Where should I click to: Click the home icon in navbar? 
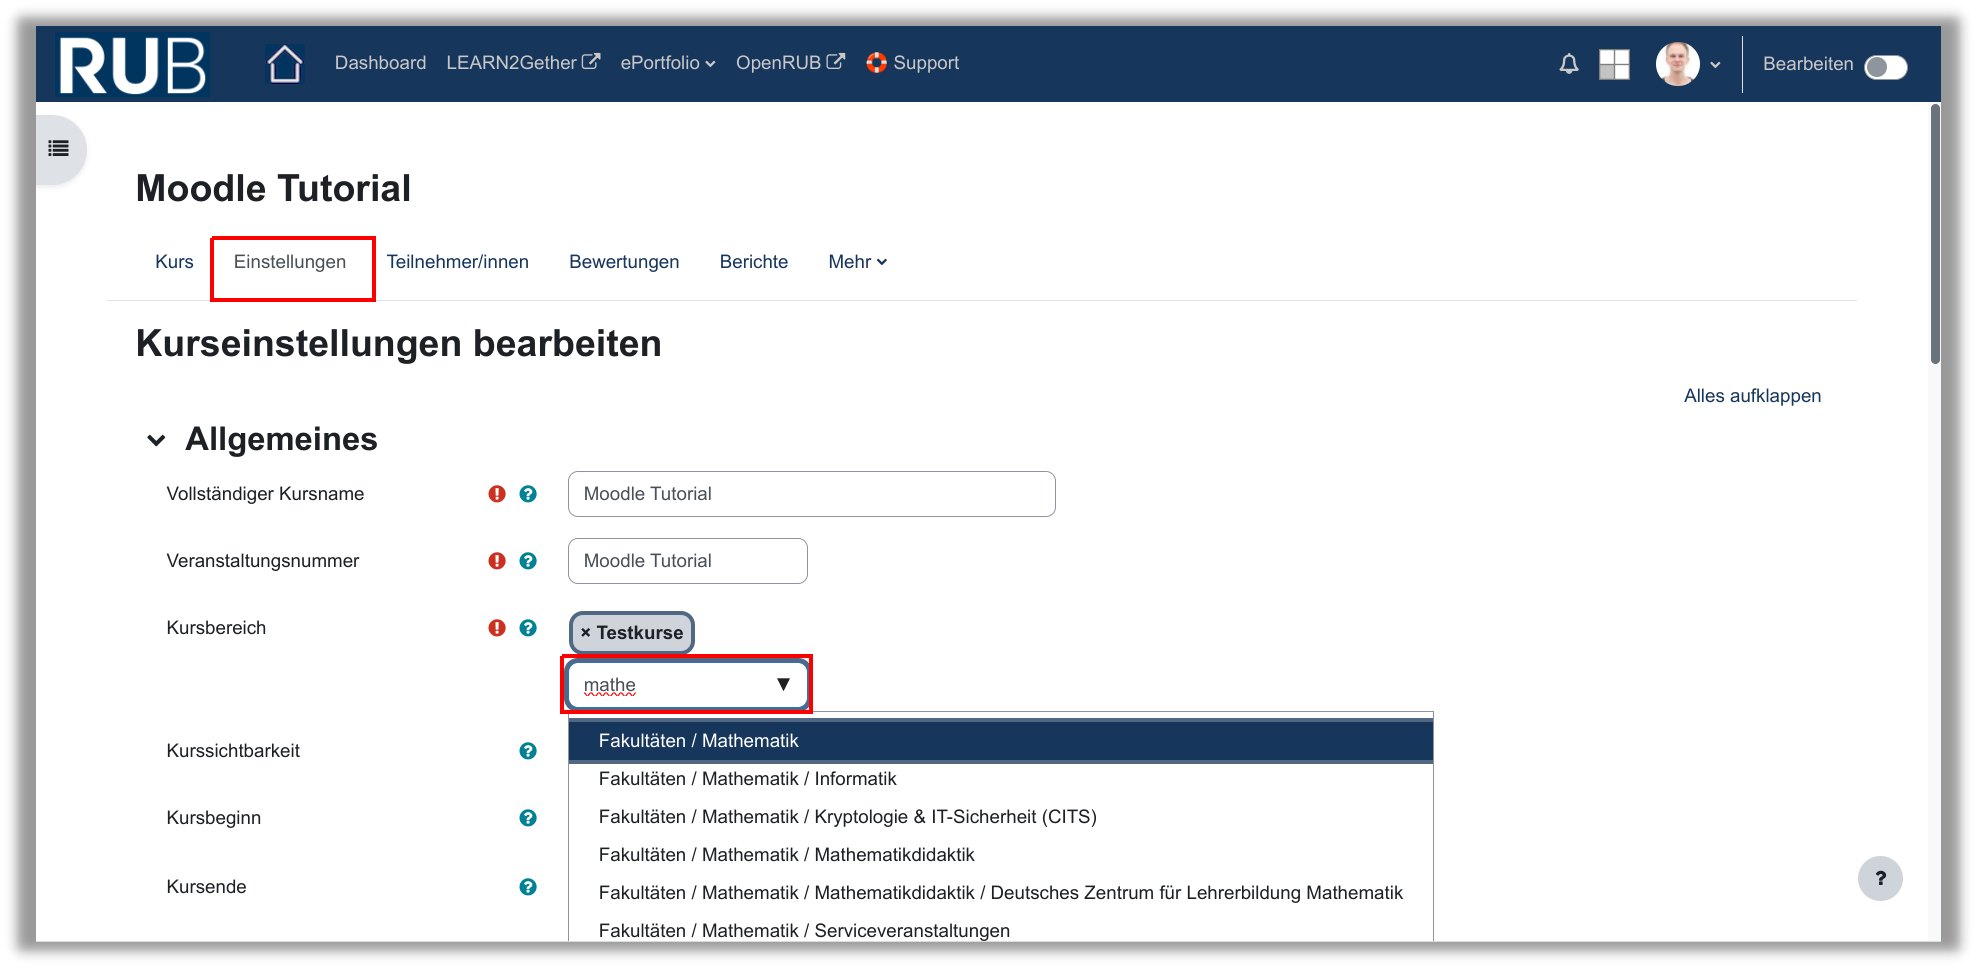point(285,64)
